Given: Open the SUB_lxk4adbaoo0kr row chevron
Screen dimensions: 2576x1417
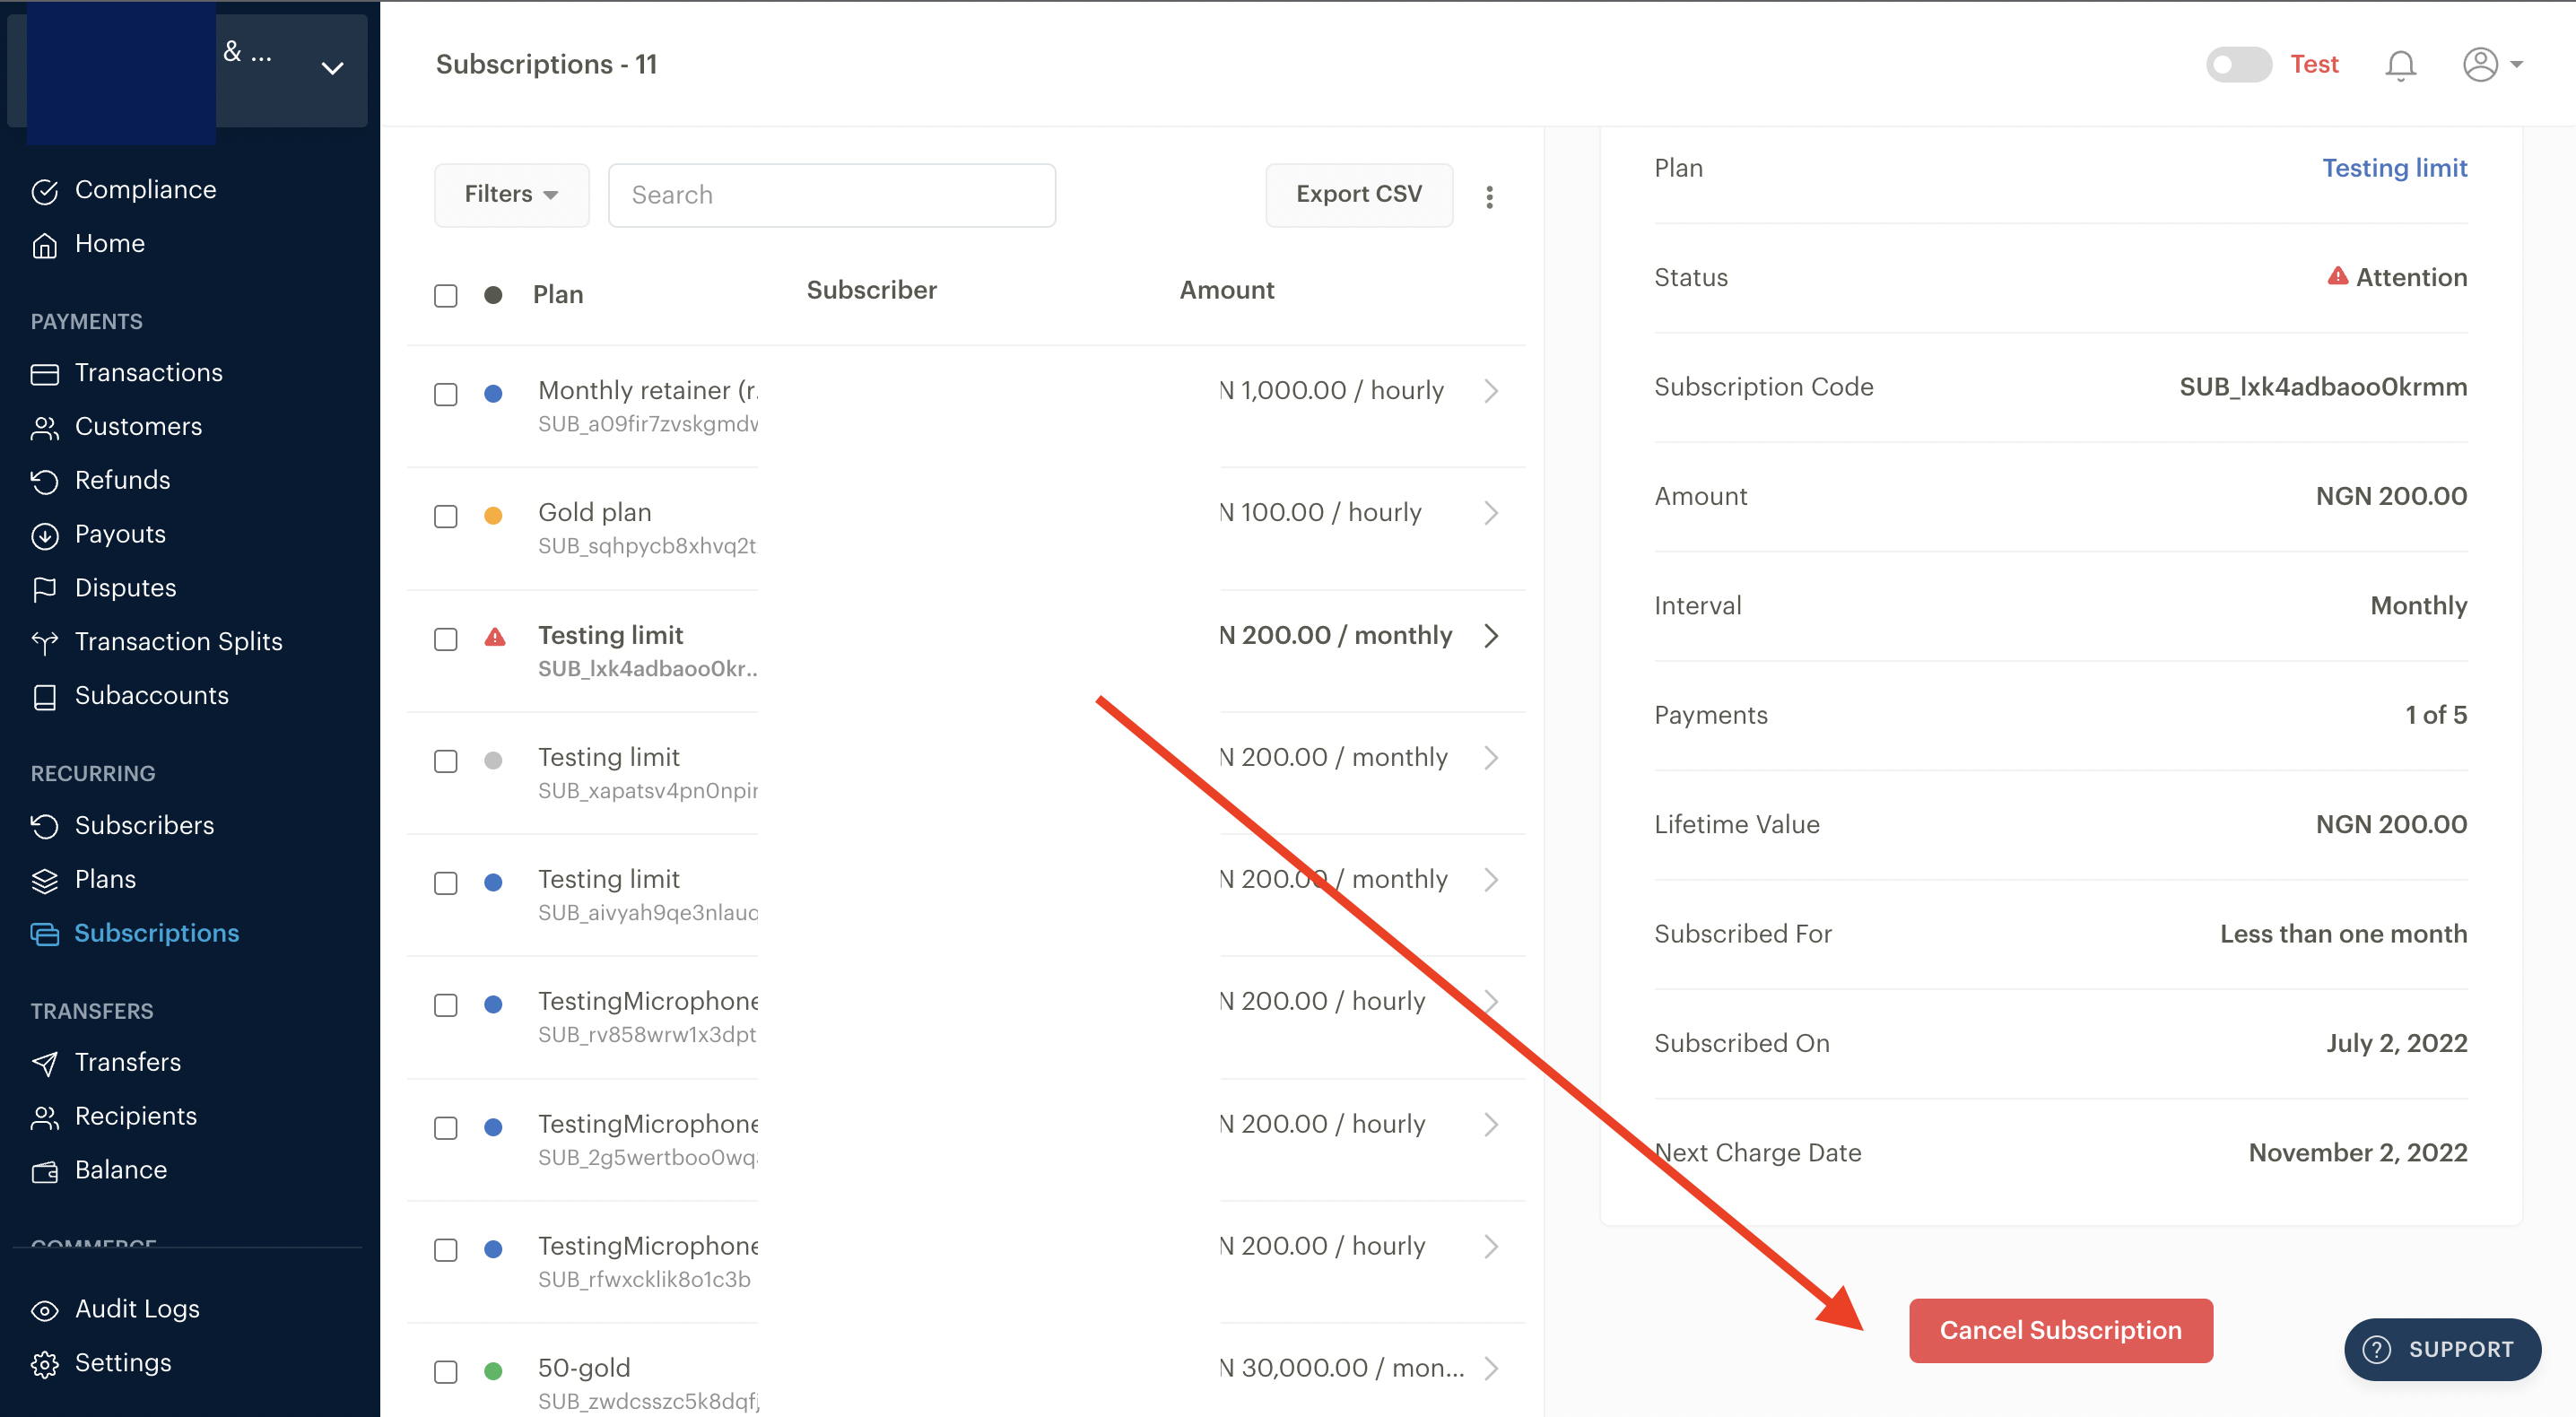Looking at the screenshot, I should [1491, 636].
